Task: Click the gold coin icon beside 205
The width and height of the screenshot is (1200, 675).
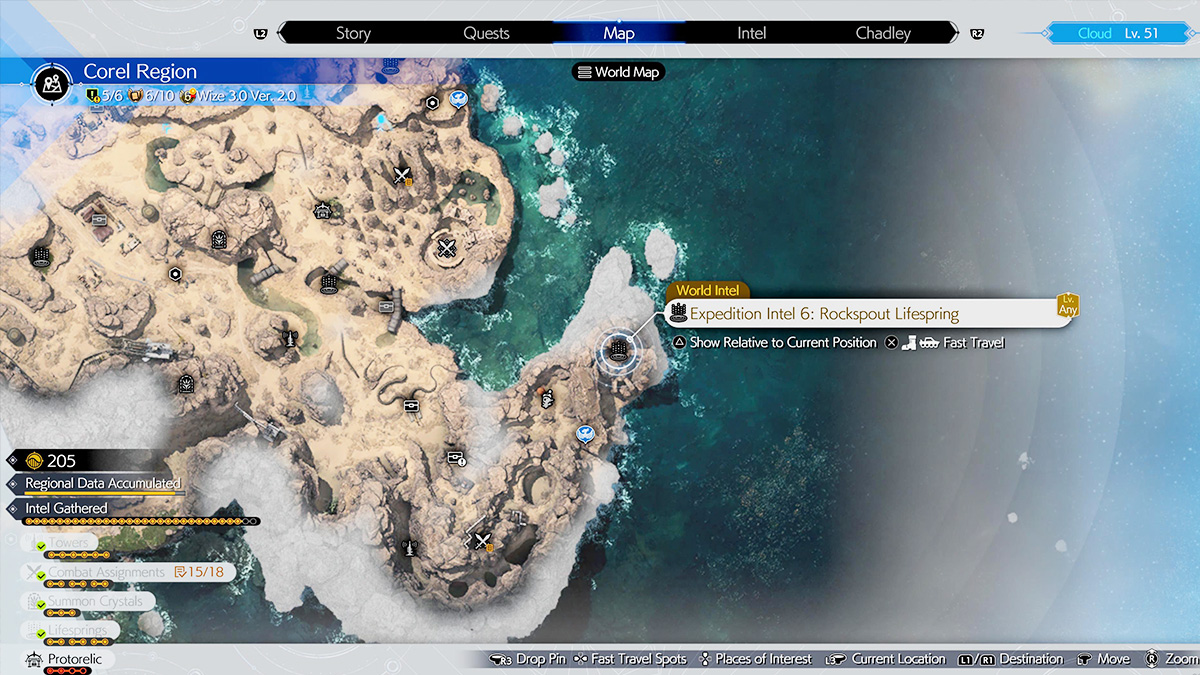Action: 33,461
